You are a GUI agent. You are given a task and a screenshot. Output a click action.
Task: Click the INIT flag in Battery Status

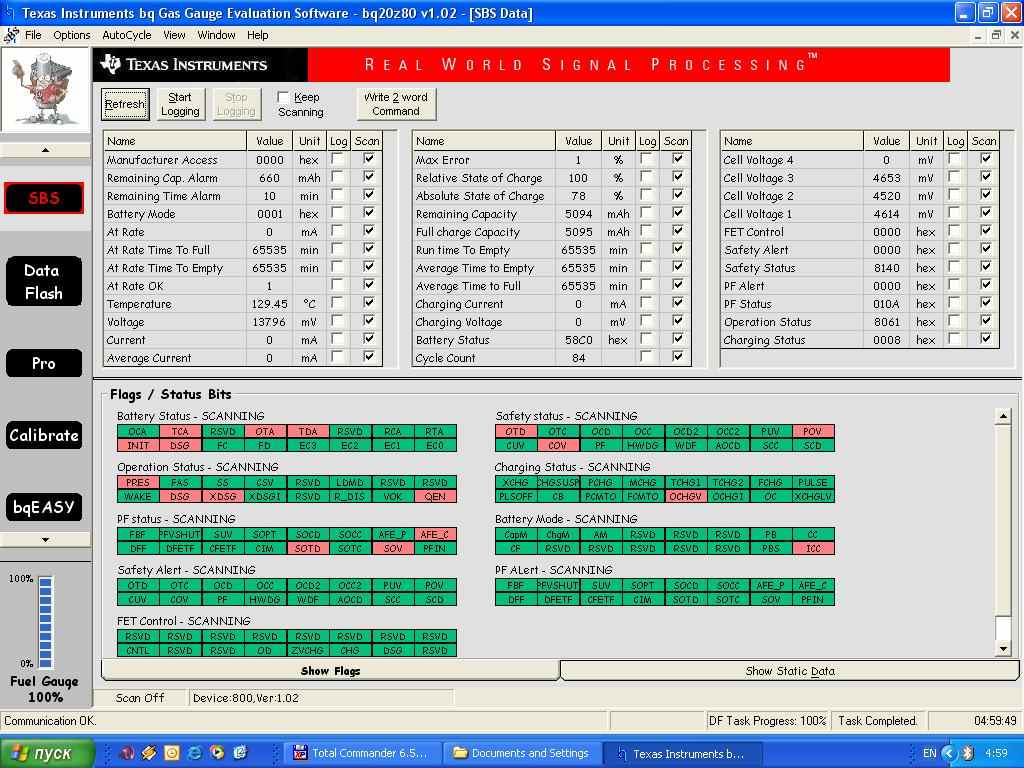pyautogui.click(x=138, y=445)
